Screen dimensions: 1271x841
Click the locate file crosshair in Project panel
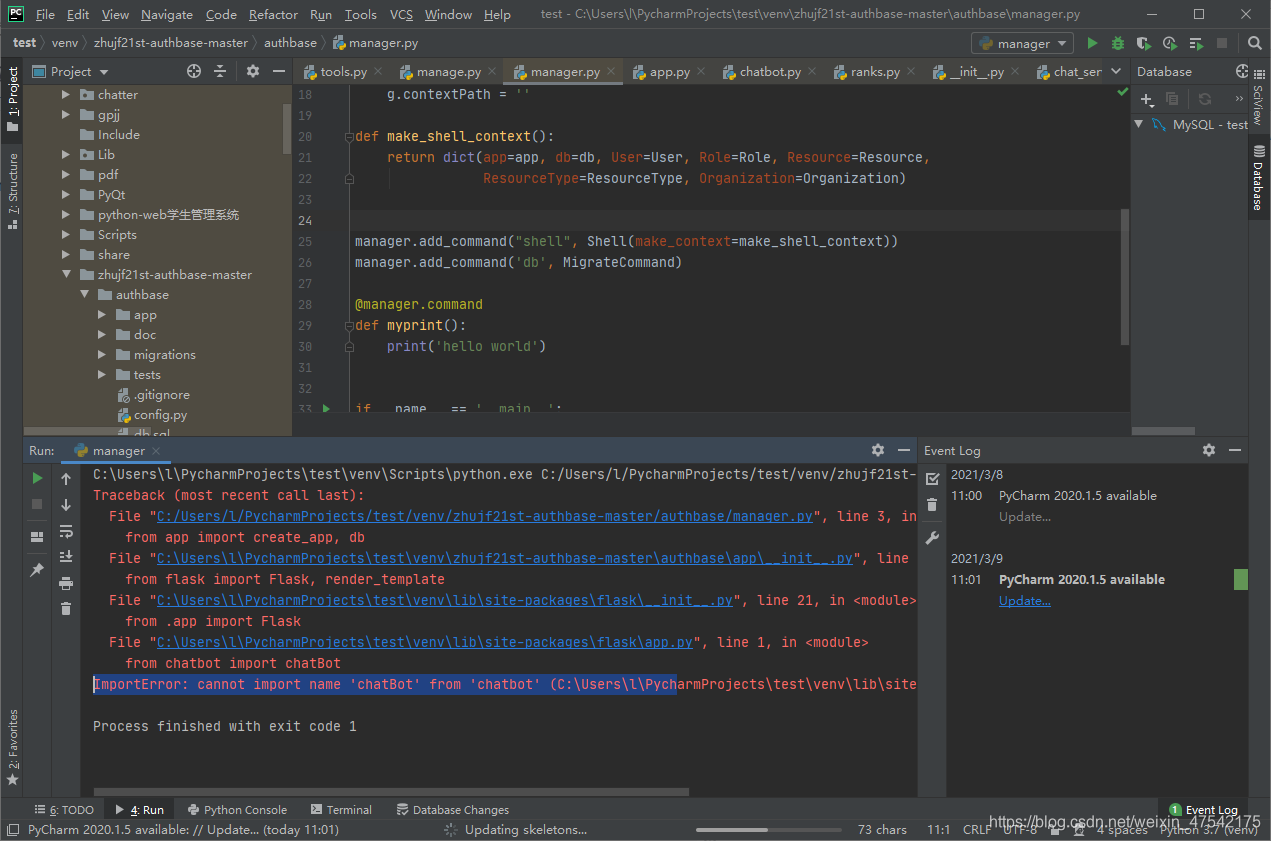pyautogui.click(x=194, y=71)
